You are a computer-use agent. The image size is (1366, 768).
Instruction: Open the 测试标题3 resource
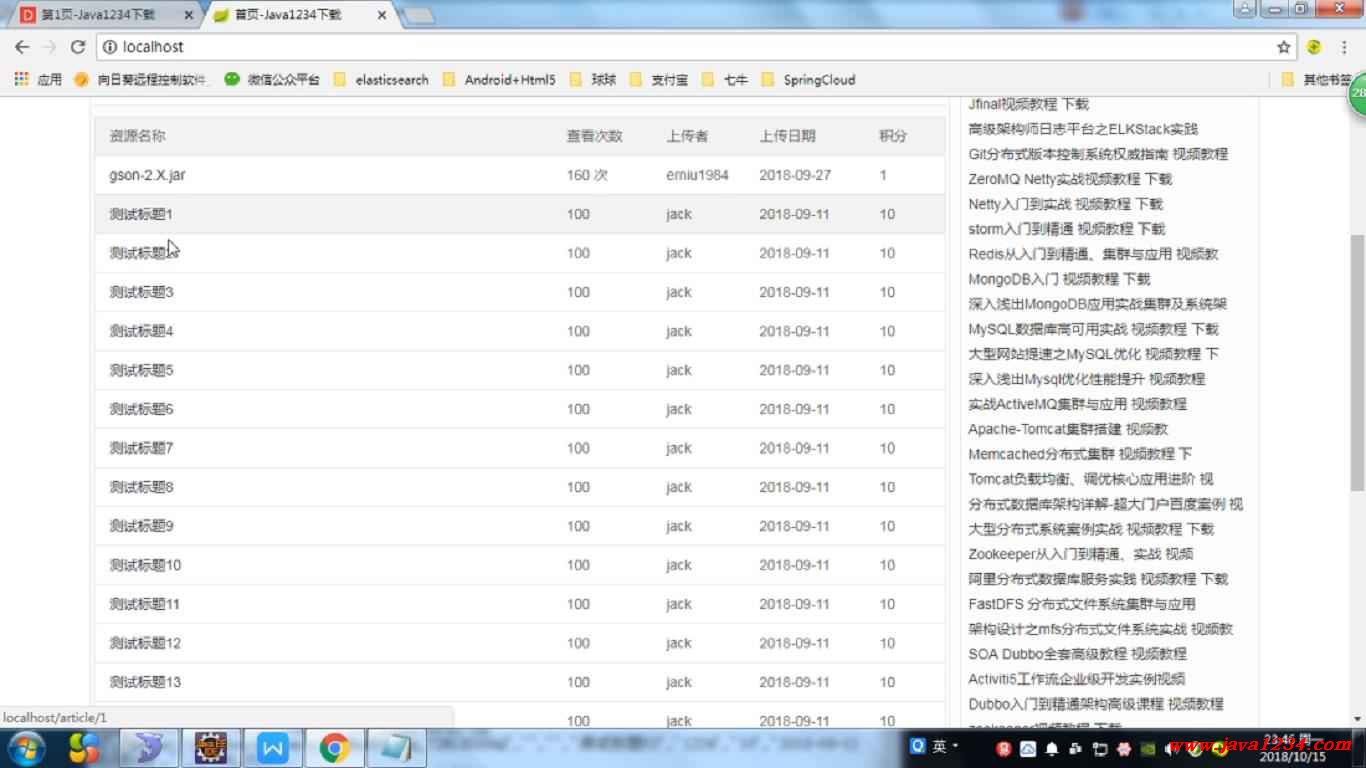click(x=141, y=292)
